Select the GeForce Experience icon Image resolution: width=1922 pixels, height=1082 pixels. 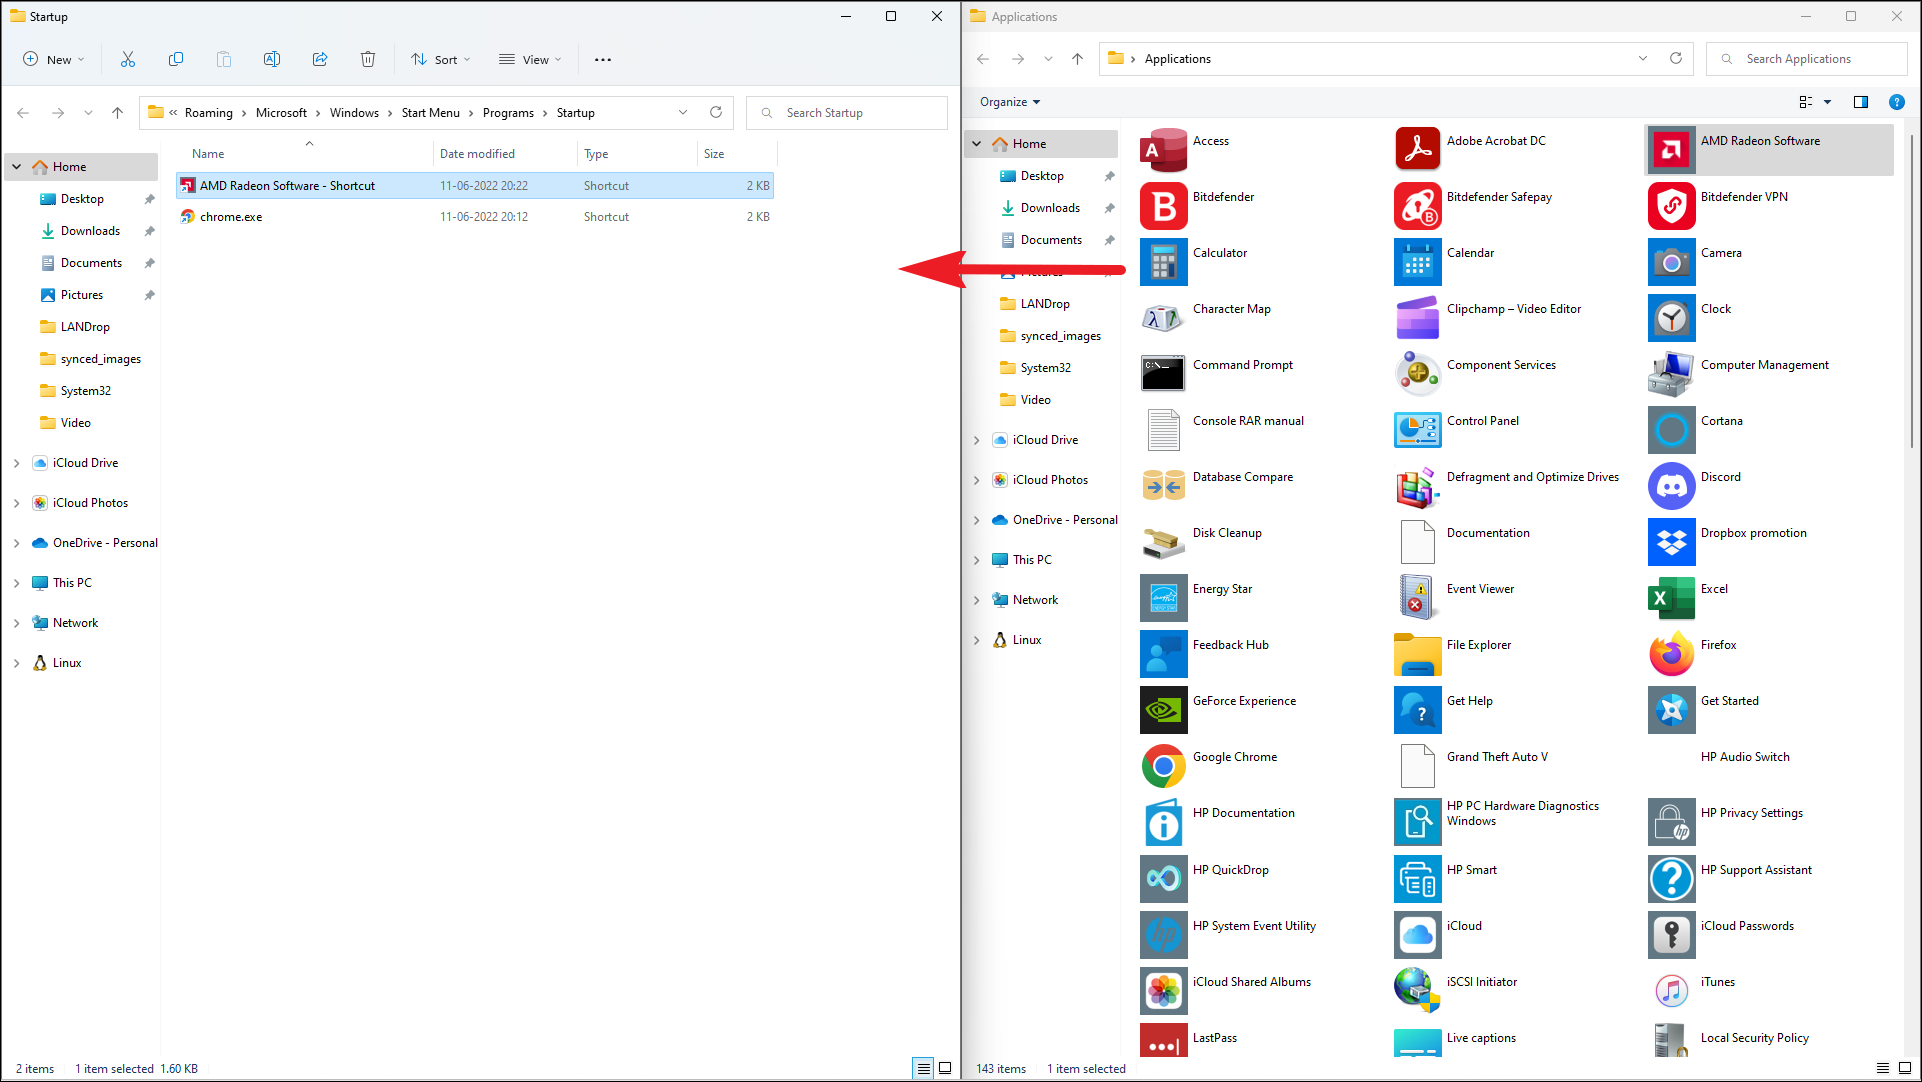(1163, 710)
